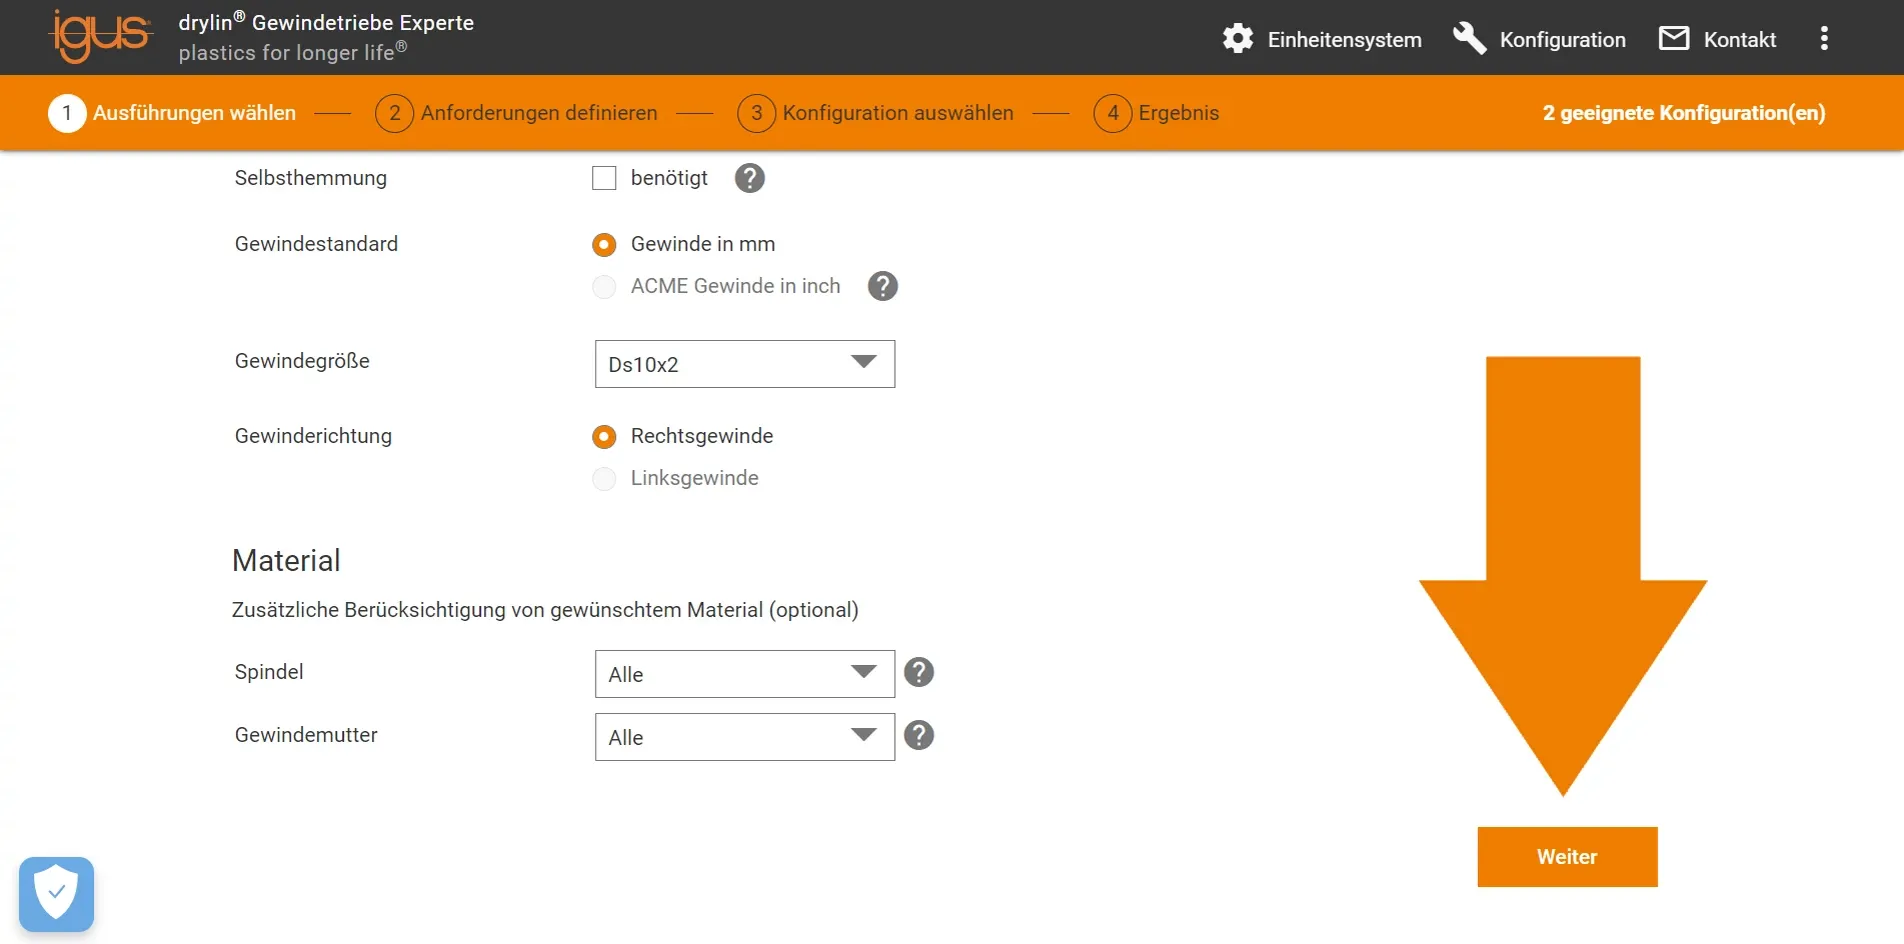The width and height of the screenshot is (1904, 944).
Task: Show help for Selbsthemmung
Action: pos(749,178)
